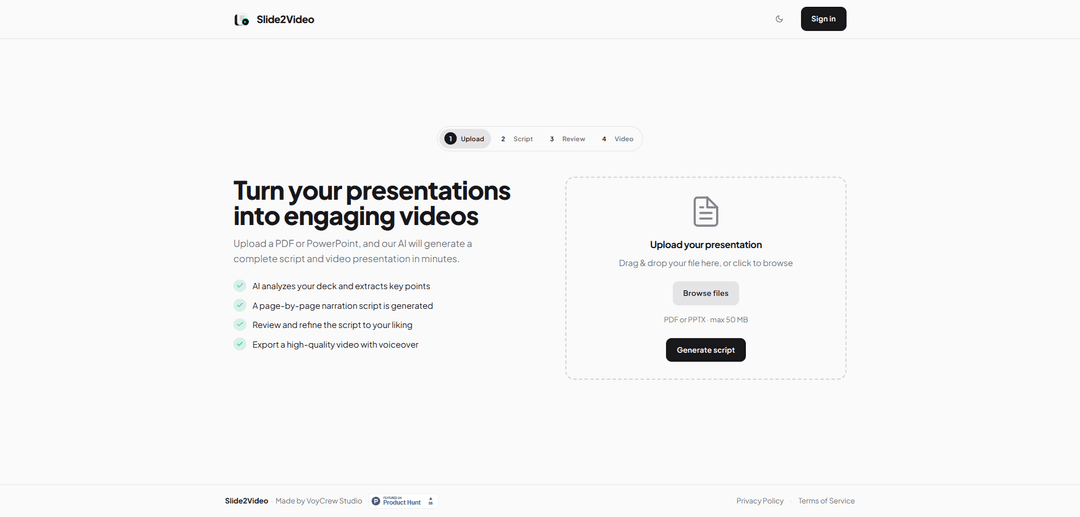Viewport: 1080px width, 517px height.
Task: Click 'Drag & drop your file here' dropzone text
Action: point(706,263)
